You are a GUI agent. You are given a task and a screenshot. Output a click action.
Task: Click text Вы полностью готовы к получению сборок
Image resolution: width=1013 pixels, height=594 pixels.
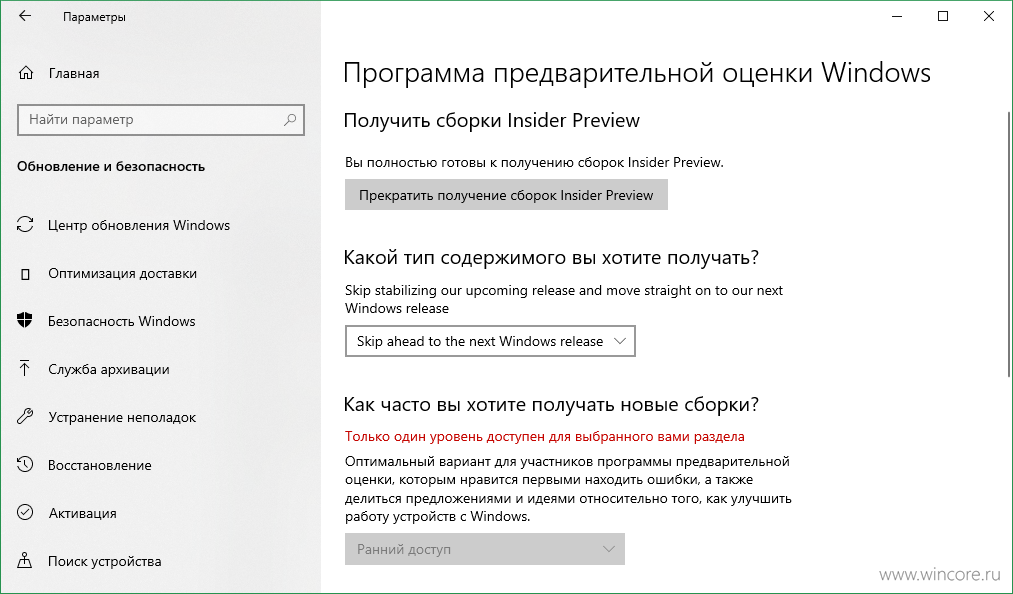[x=534, y=163]
